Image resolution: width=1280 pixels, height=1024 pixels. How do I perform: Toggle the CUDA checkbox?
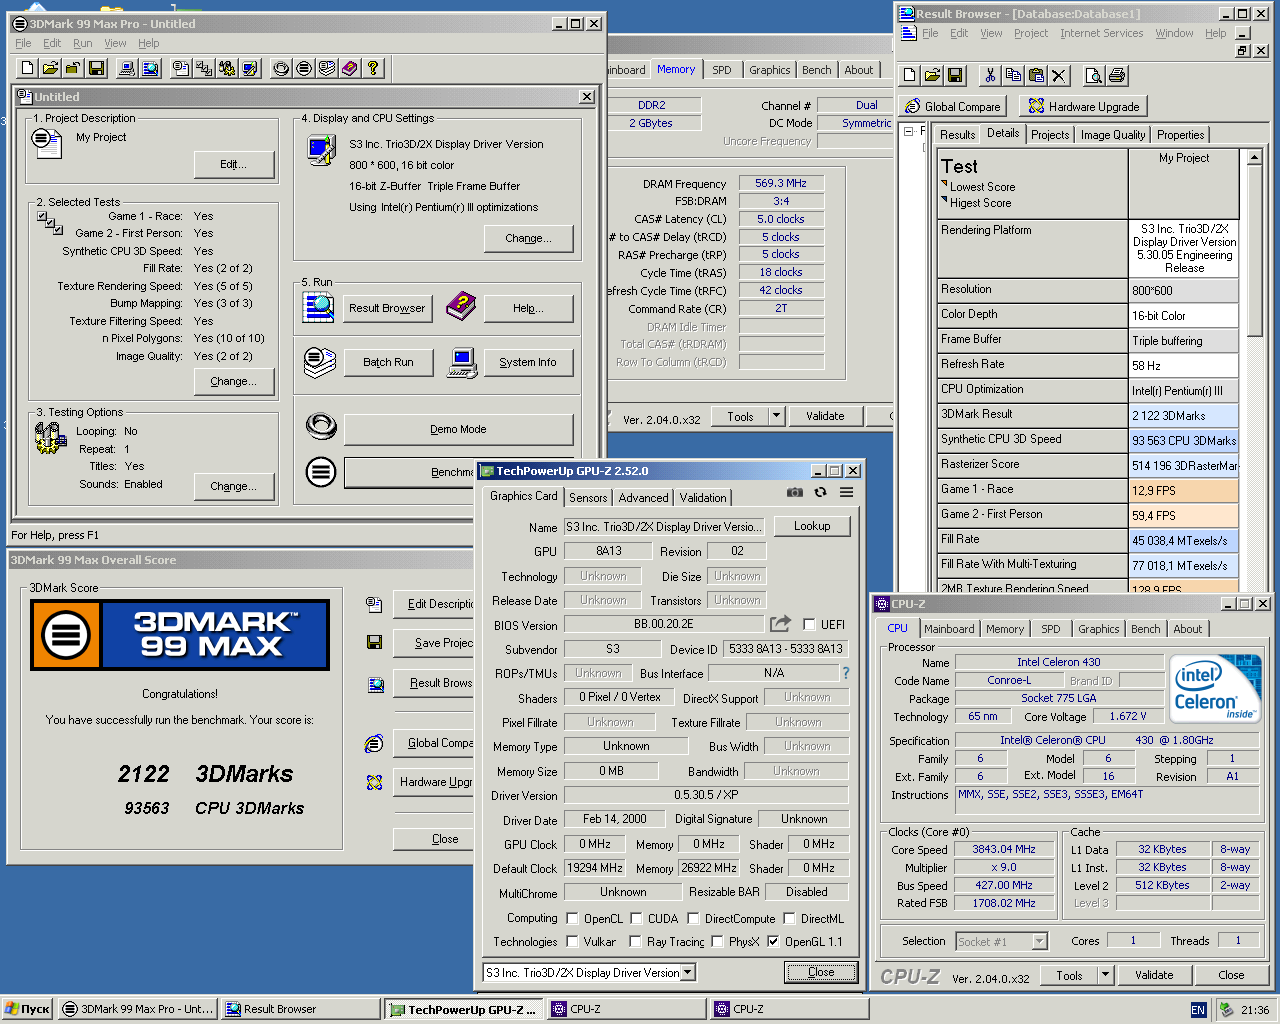tap(636, 918)
